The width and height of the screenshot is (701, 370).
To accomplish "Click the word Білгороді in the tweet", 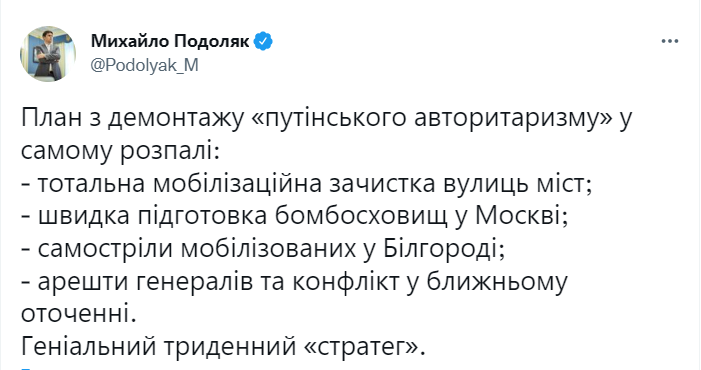I will [x=444, y=249].
